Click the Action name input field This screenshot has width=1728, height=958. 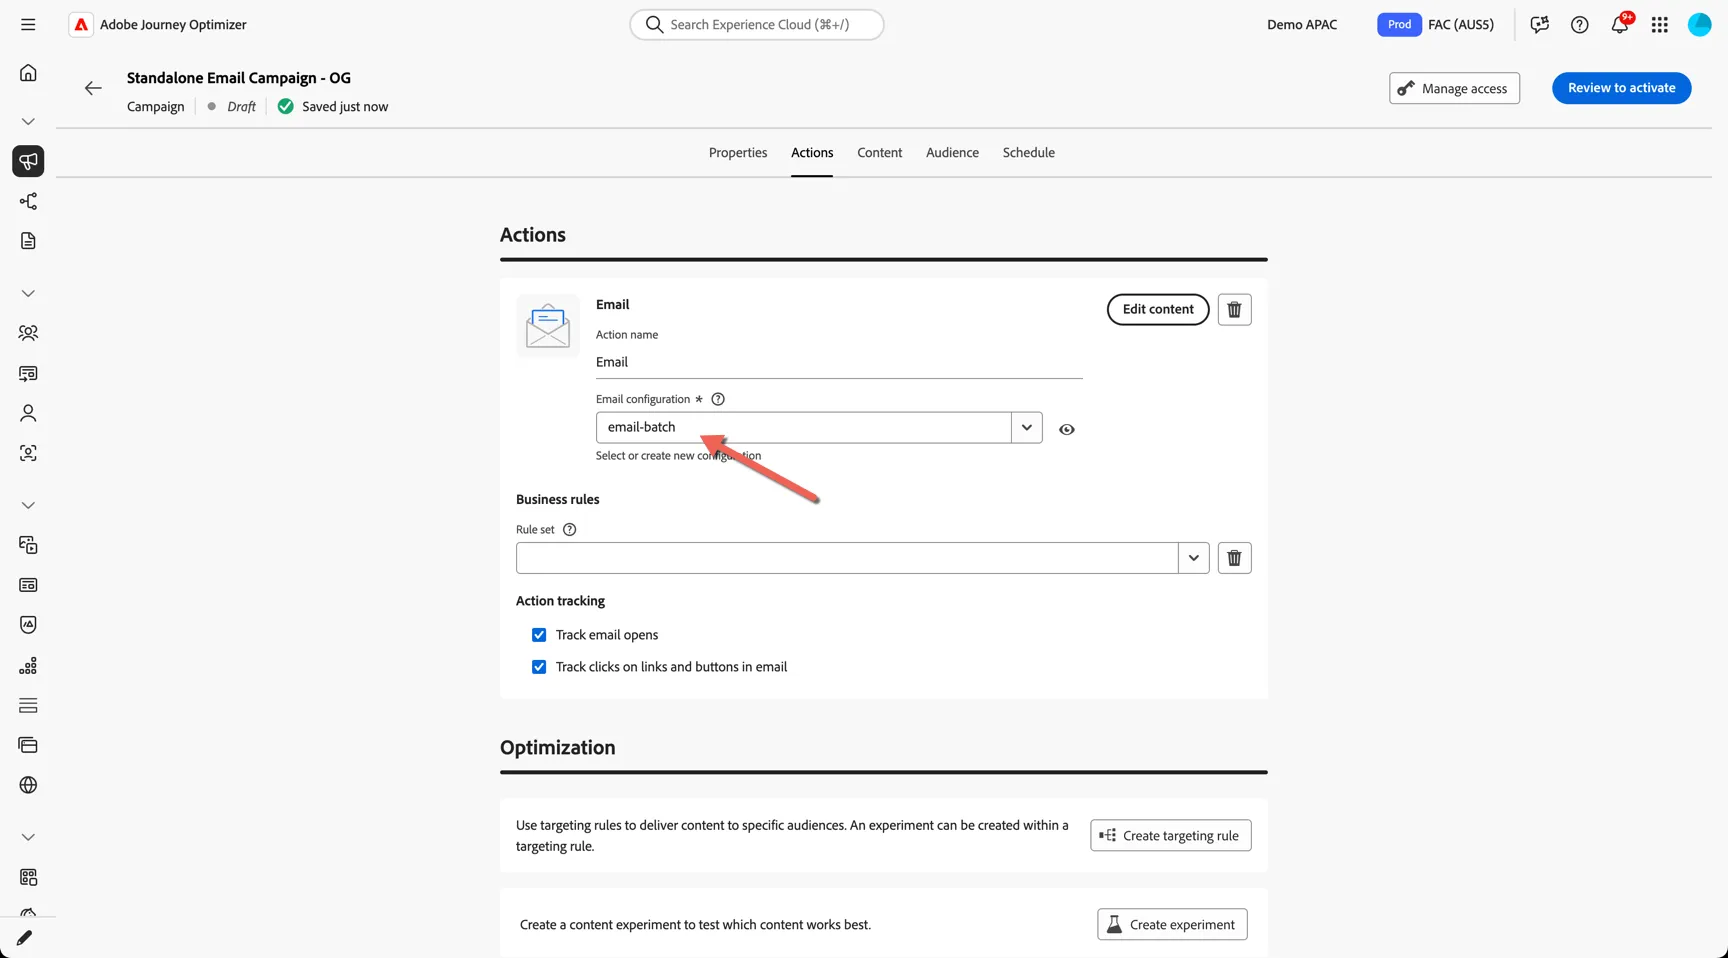click(x=839, y=363)
